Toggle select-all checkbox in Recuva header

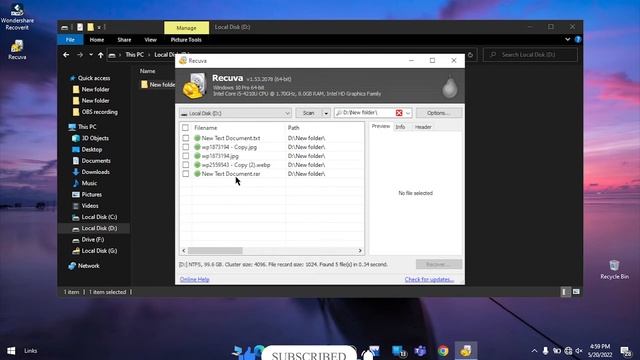(185, 128)
